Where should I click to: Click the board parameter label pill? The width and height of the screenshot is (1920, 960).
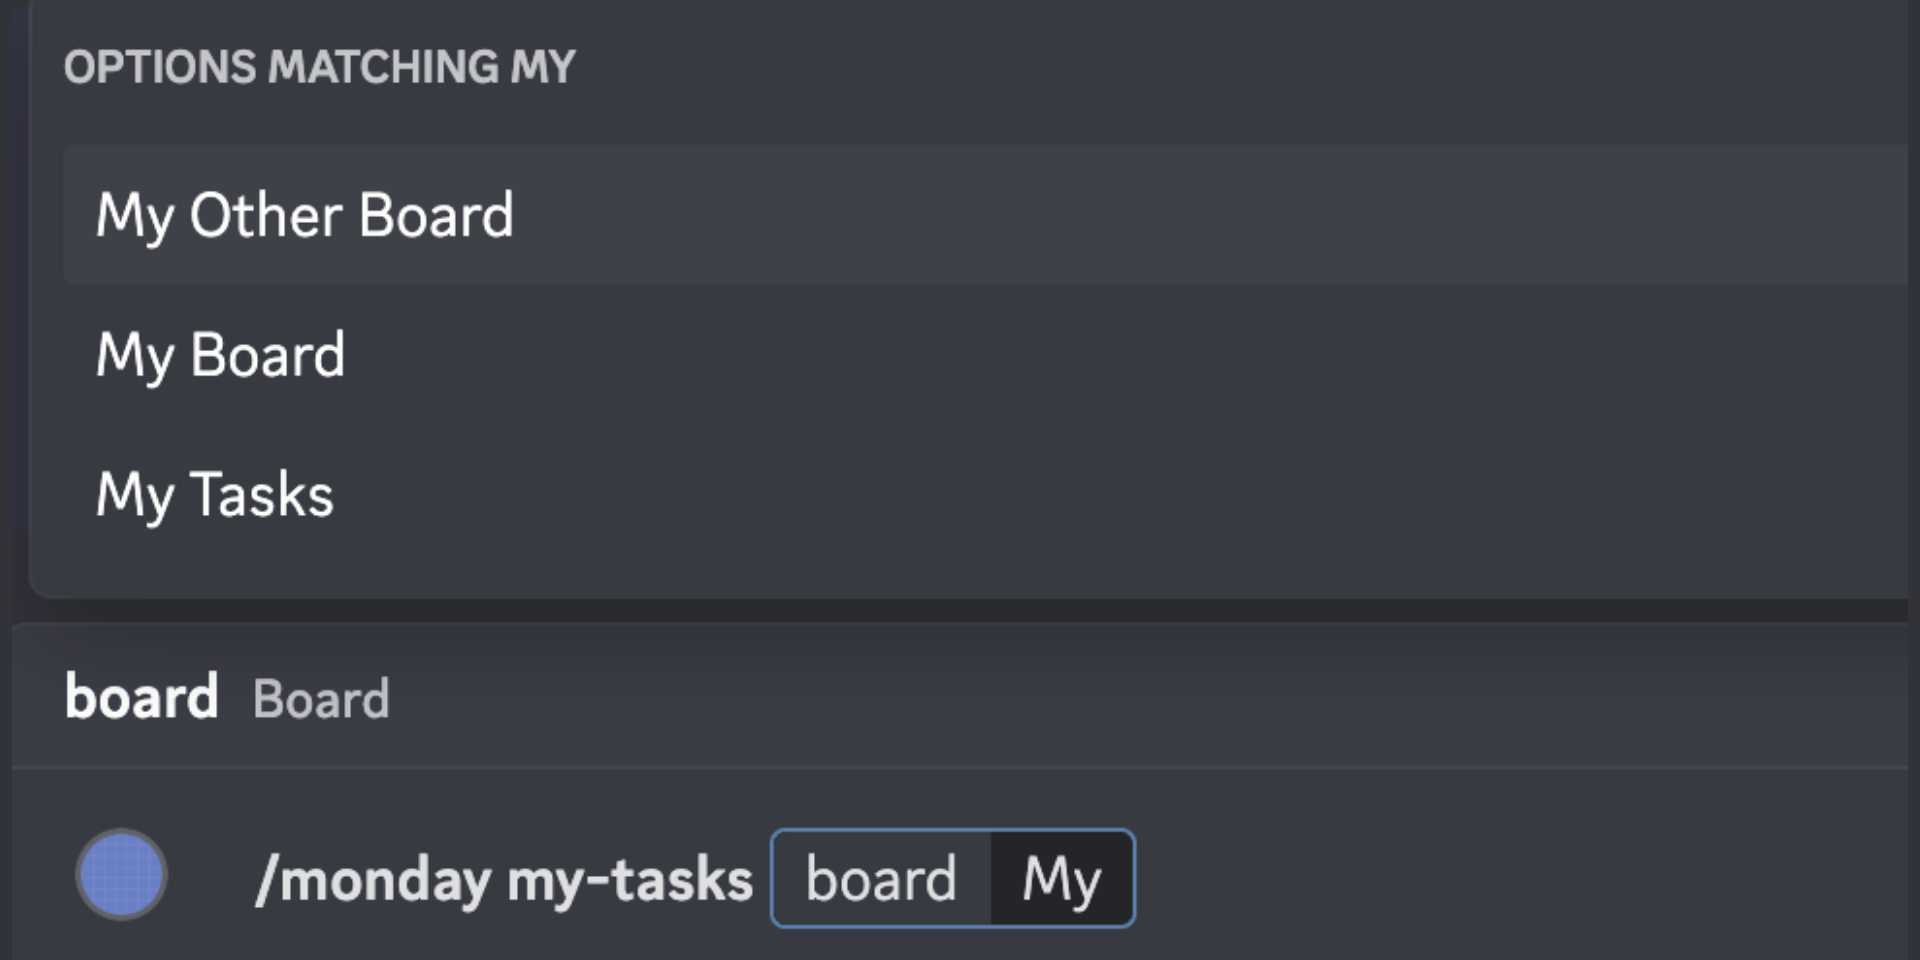pyautogui.click(x=881, y=879)
